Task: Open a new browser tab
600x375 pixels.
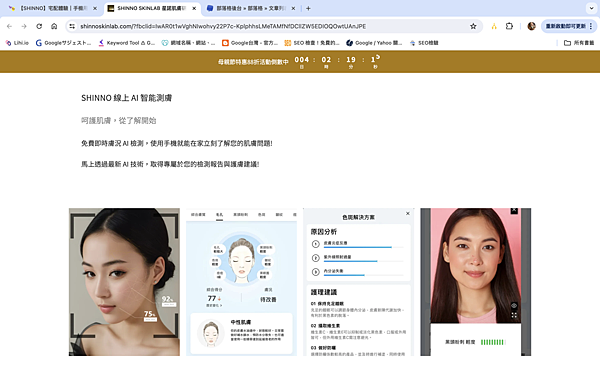Action: click(x=308, y=8)
